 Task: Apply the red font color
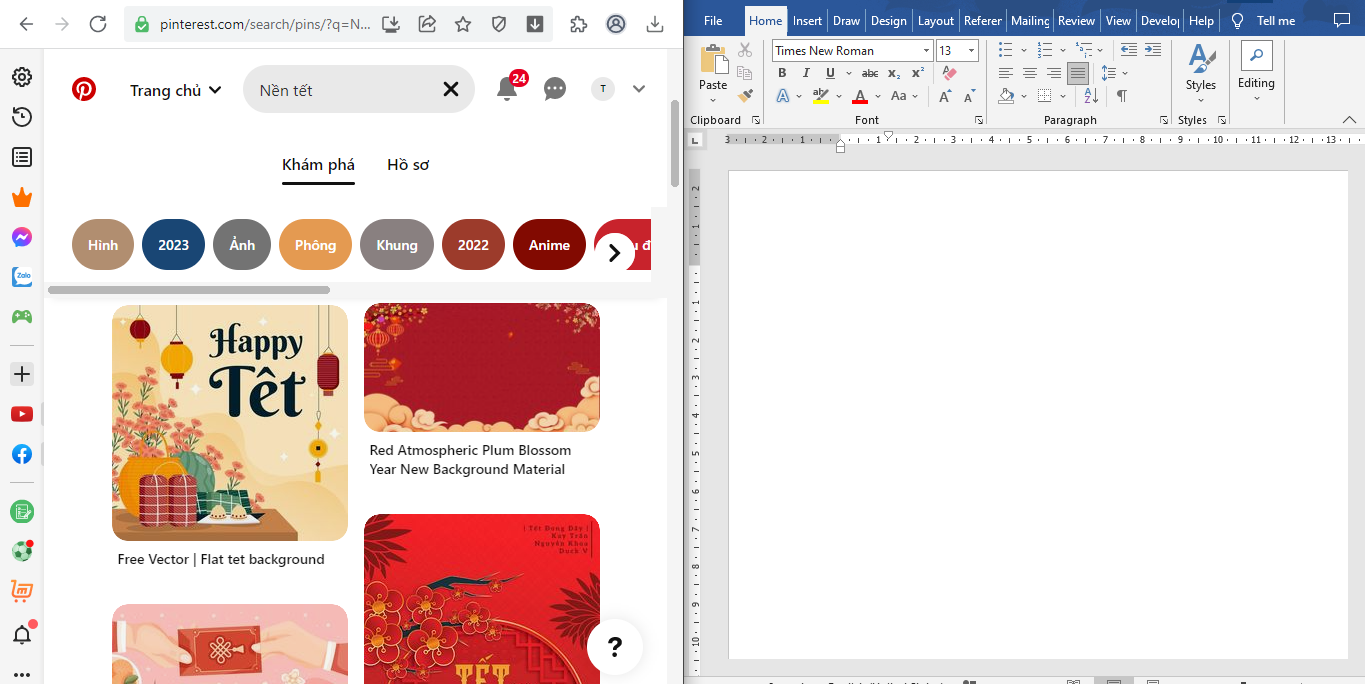[859, 96]
